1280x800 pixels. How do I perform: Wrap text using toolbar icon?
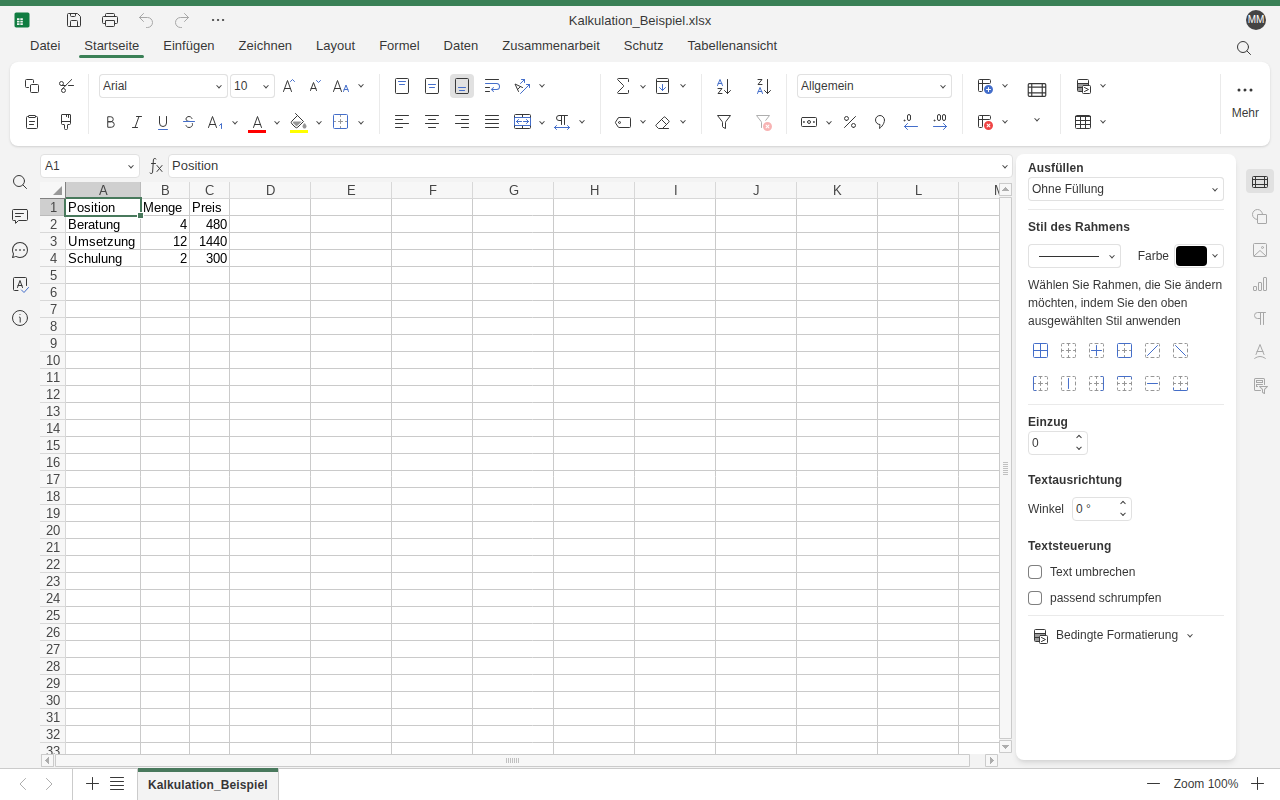pyautogui.click(x=492, y=86)
